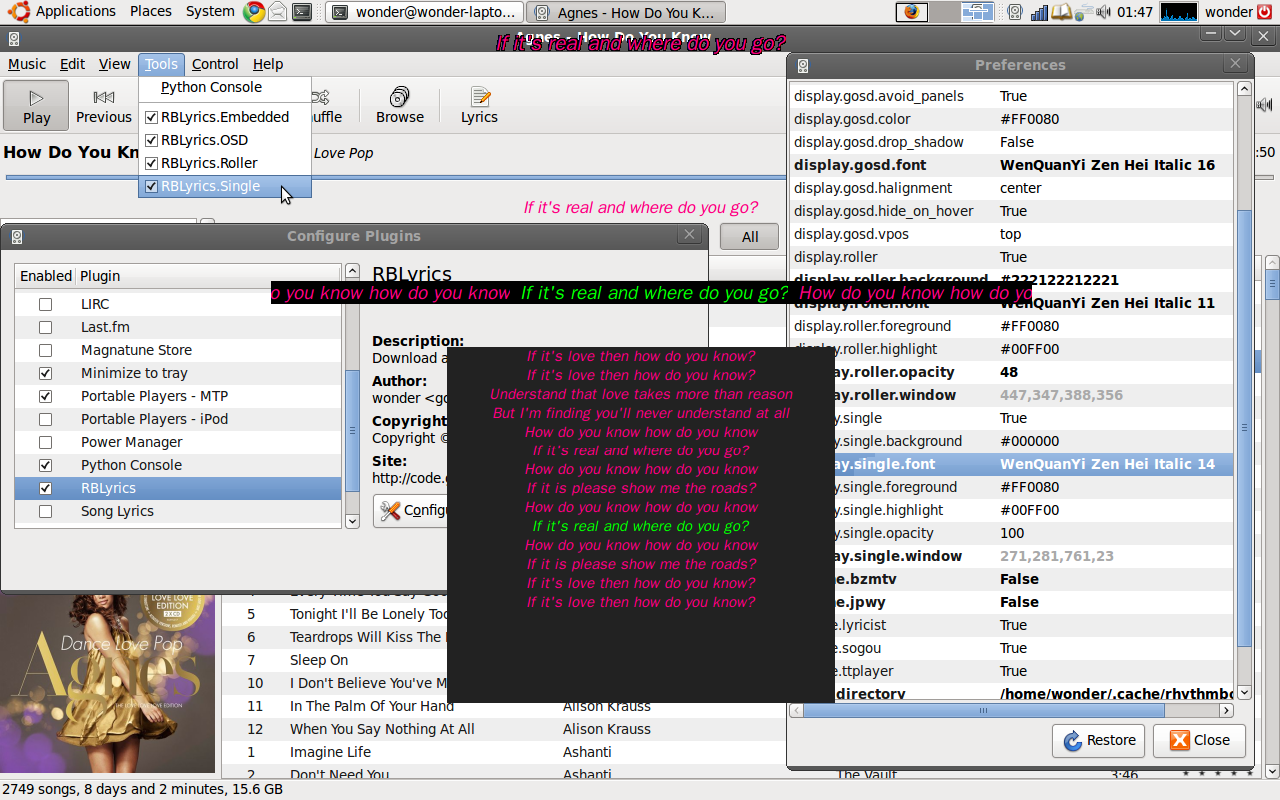Launch Google Chrome from top panel
Screen dimensions: 1280x800
[x=253, y=12]
